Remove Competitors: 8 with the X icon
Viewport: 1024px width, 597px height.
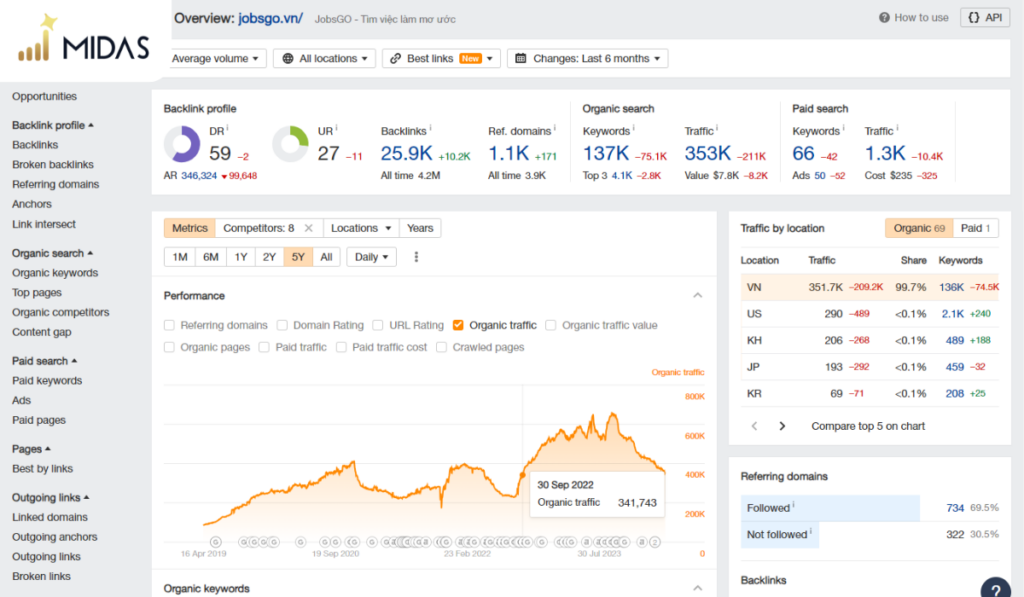[x=309, y=228]
